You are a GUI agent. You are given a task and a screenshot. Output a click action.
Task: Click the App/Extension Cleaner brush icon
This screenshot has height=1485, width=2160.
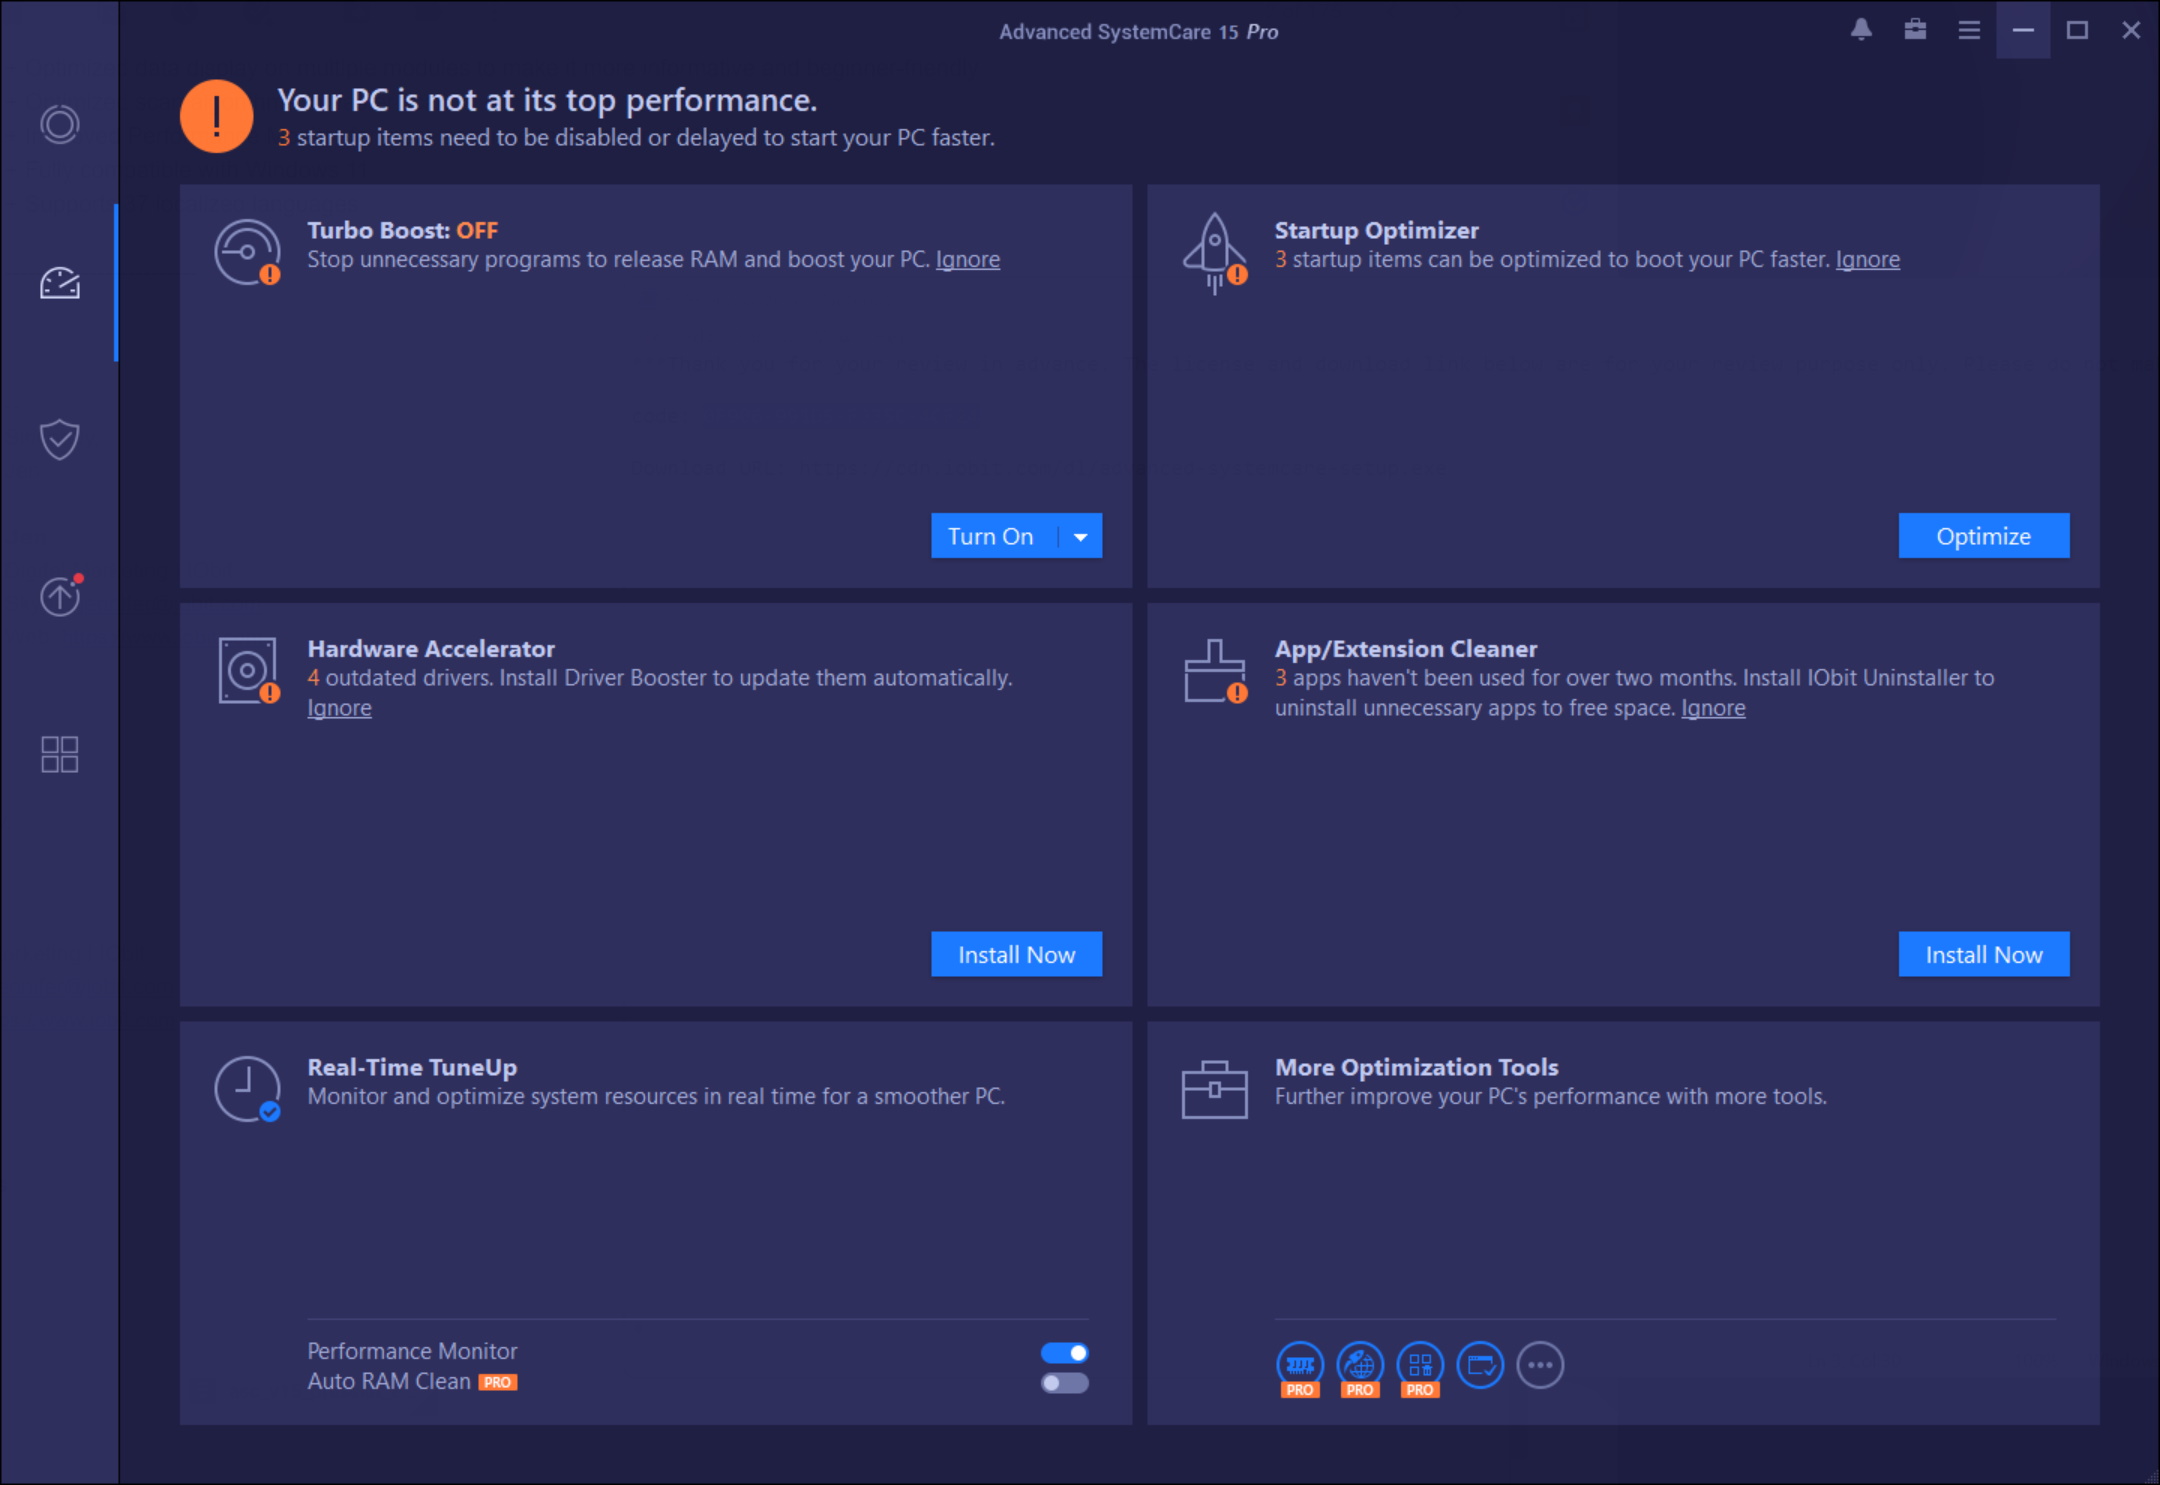pyautogui.click(x=1213, y=669)
